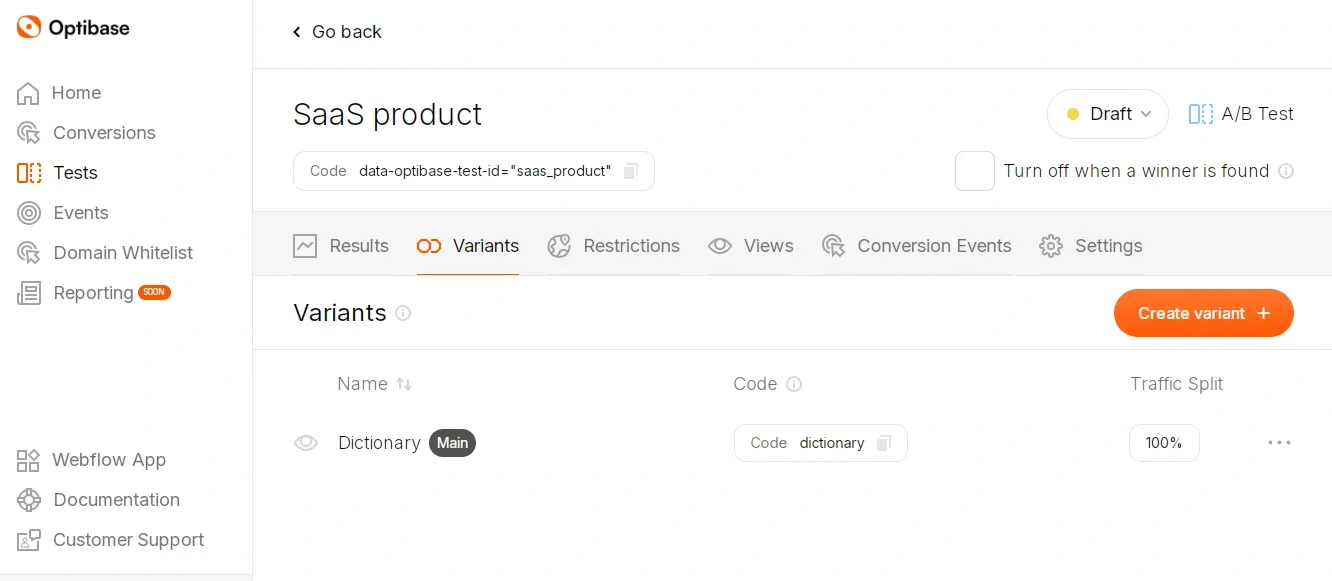Viewport: 1332px width, 581px height.
Task: Open the Dictionary variant options menu
Action: tap(1279, 443)
